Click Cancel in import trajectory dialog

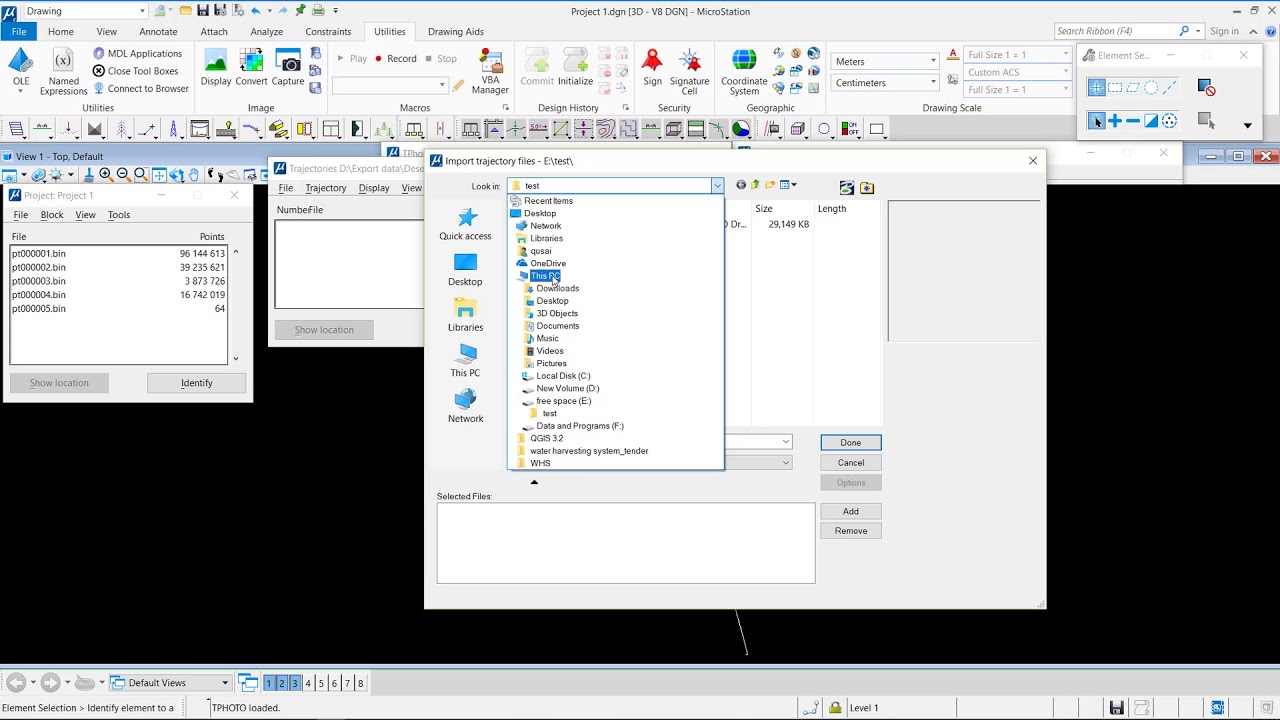click(851, 463)
